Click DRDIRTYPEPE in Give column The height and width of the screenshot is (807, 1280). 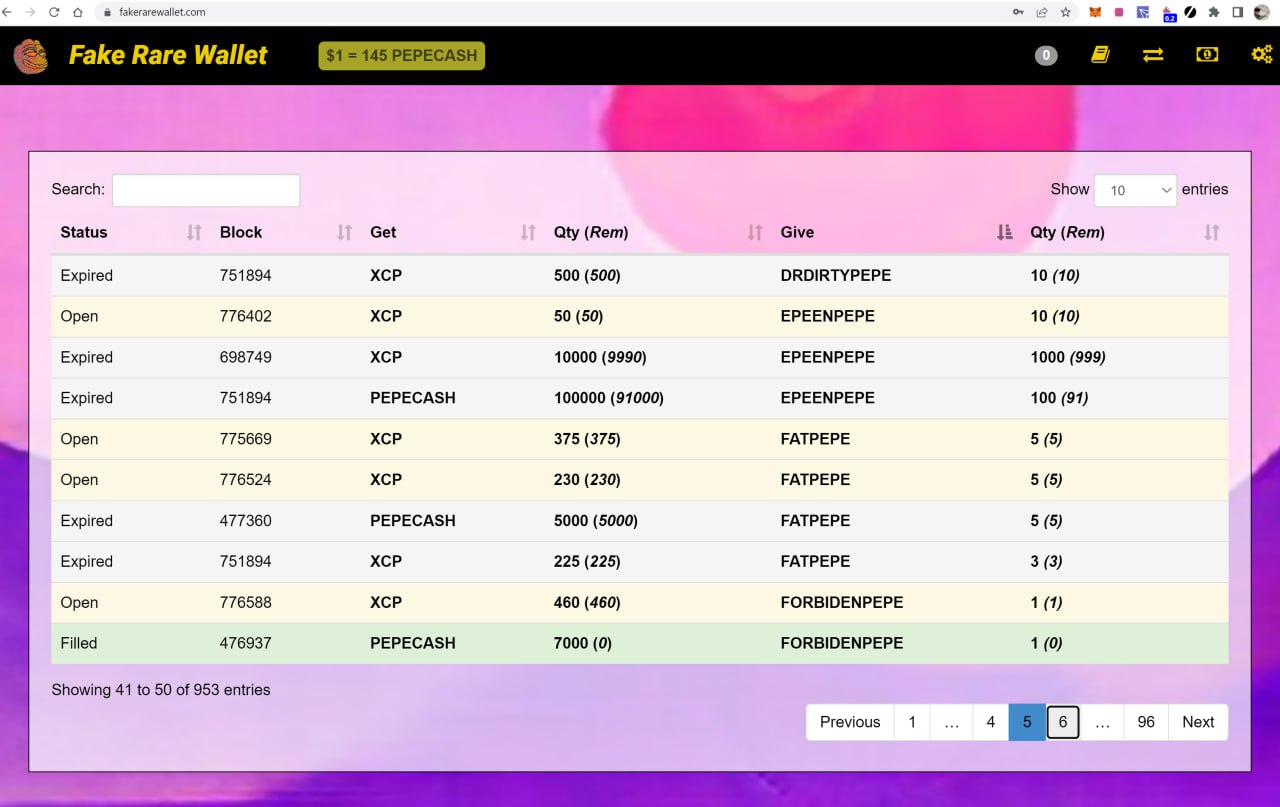(836, 275)
